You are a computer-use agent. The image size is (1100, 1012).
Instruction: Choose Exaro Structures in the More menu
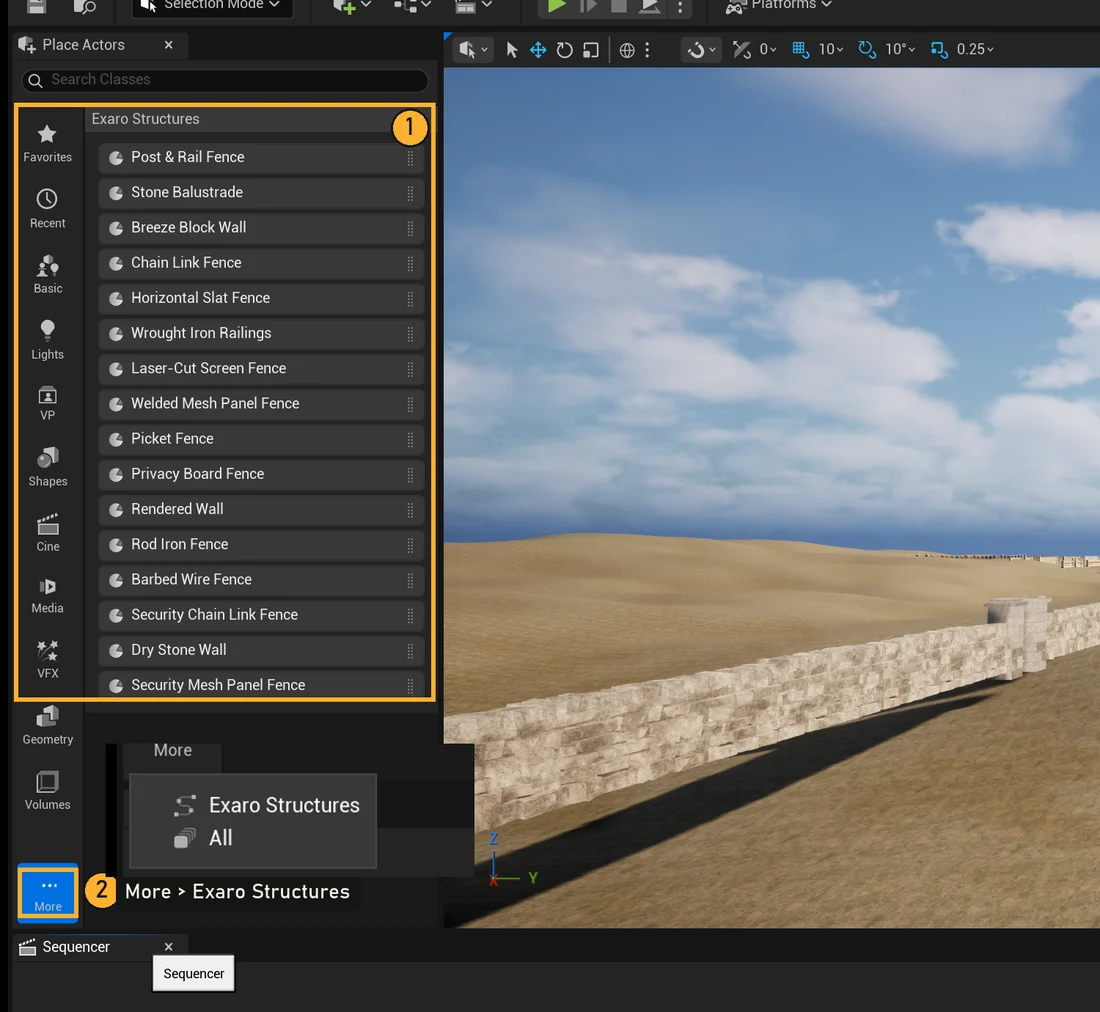(267, 805)
